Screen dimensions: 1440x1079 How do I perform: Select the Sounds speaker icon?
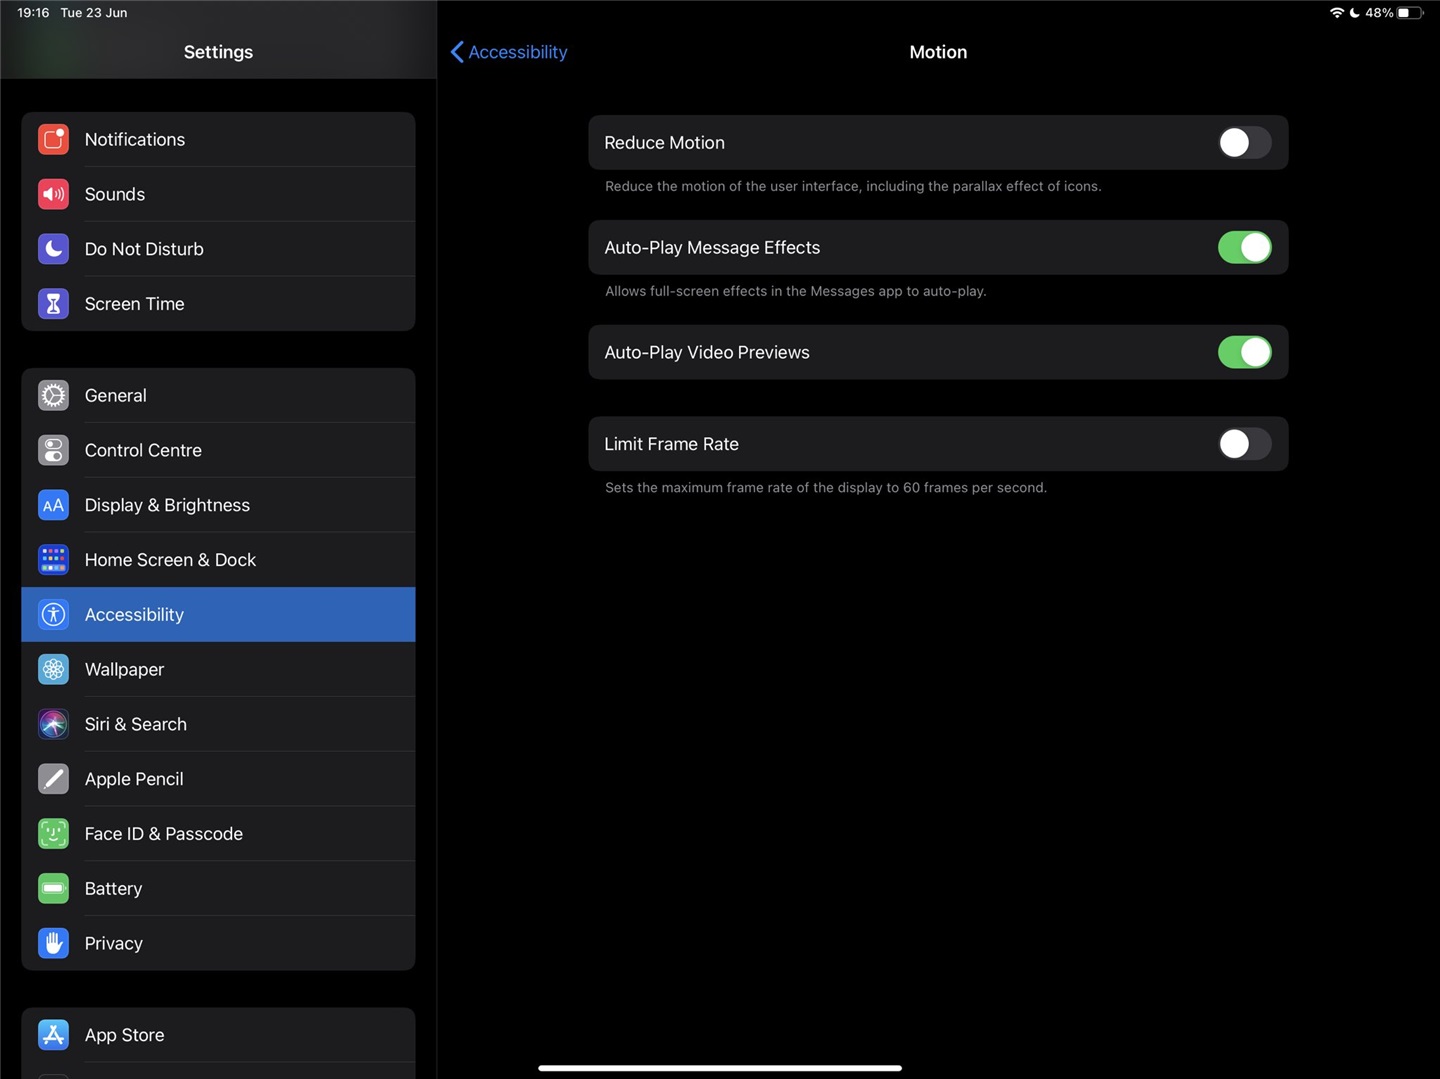click(53, 194)
